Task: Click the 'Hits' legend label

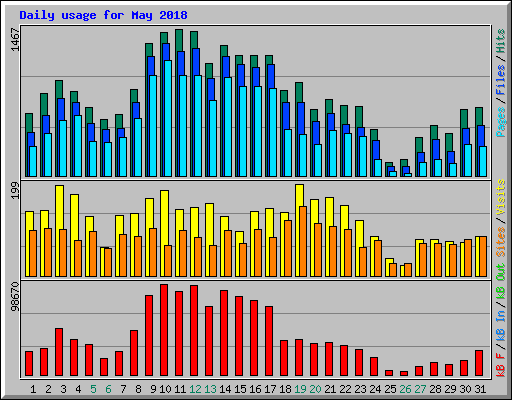Action: pyautogui.click(x=501, y=41)
